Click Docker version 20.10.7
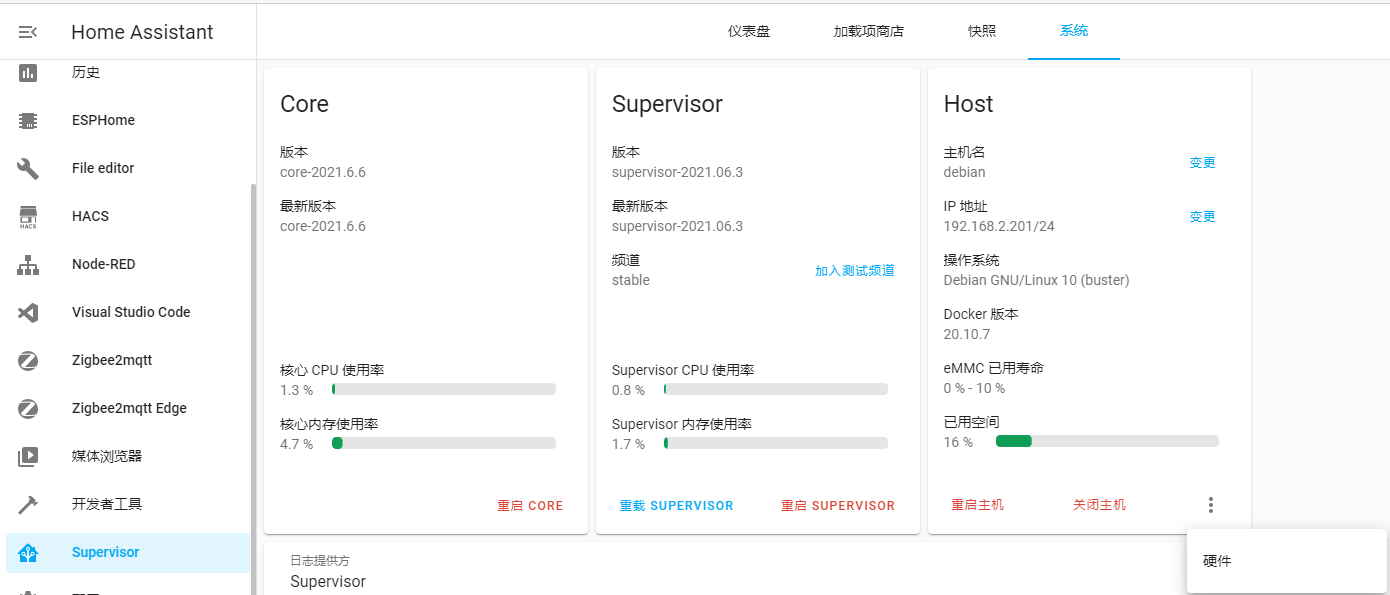The width and height of the screenshot is (1390, 595). click(x=967, y=334)
